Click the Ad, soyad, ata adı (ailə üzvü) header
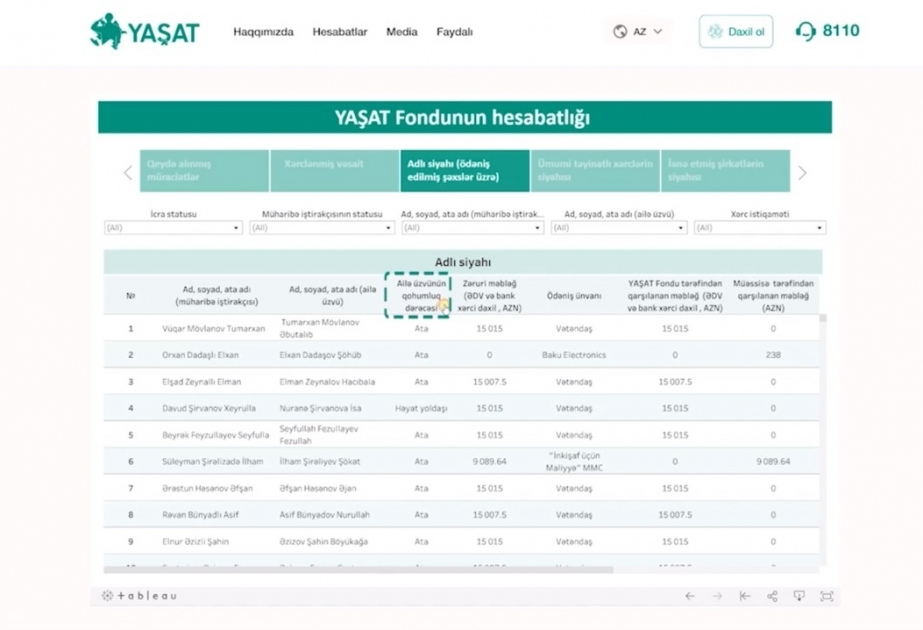 (332, 296)
